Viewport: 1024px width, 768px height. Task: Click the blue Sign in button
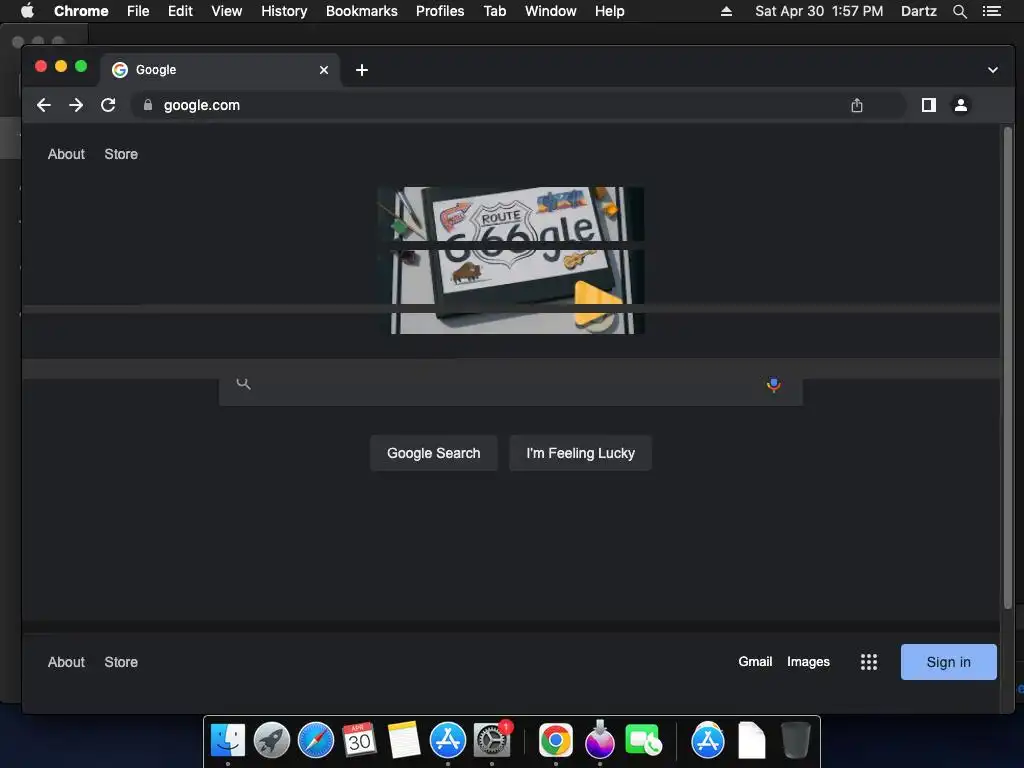pyautogui.click(x=948, y=662)
